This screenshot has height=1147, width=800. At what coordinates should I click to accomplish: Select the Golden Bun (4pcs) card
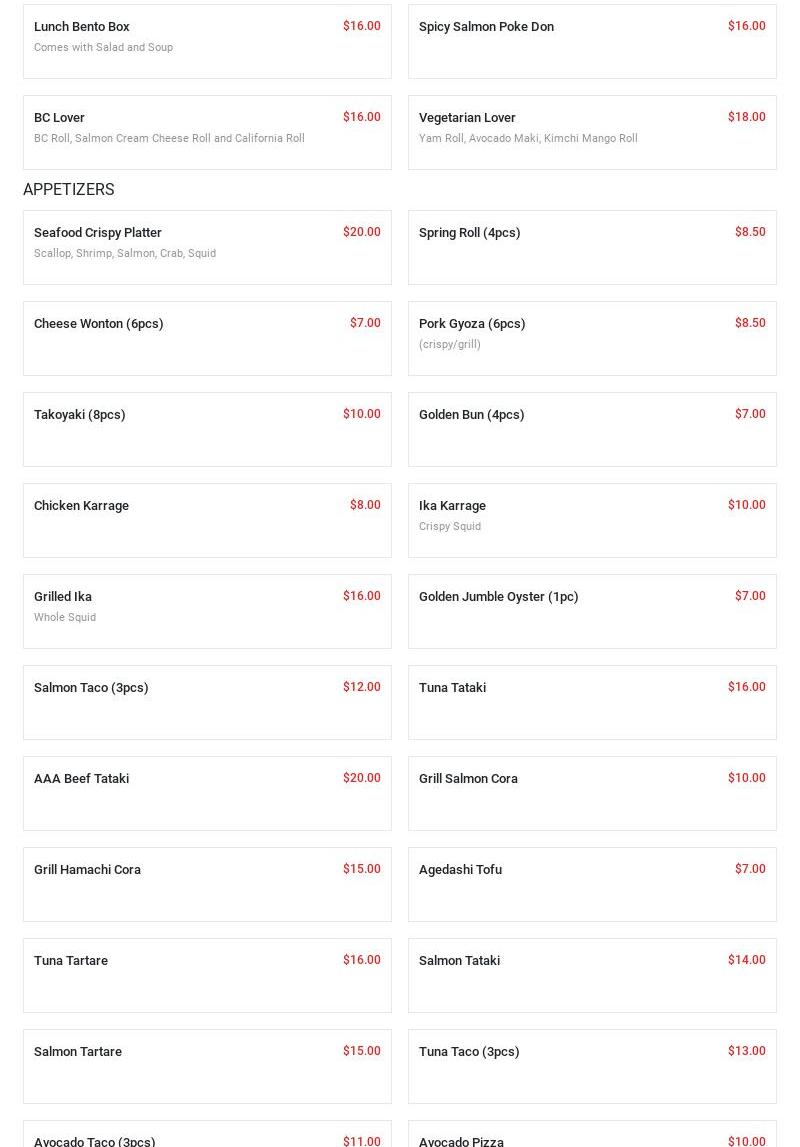pos(592,429)
